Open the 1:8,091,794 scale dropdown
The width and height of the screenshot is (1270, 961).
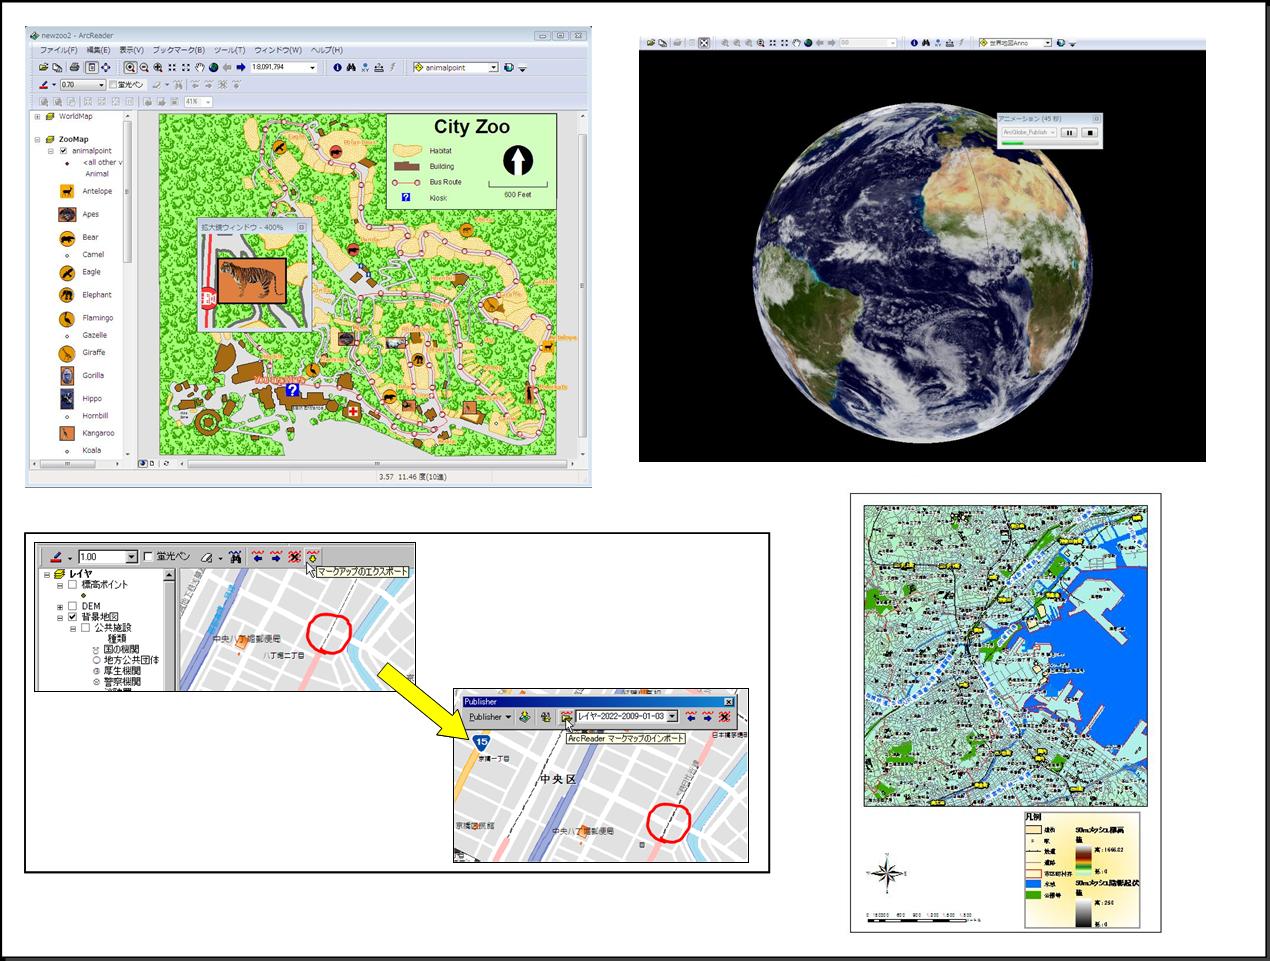tap(312, 67)
